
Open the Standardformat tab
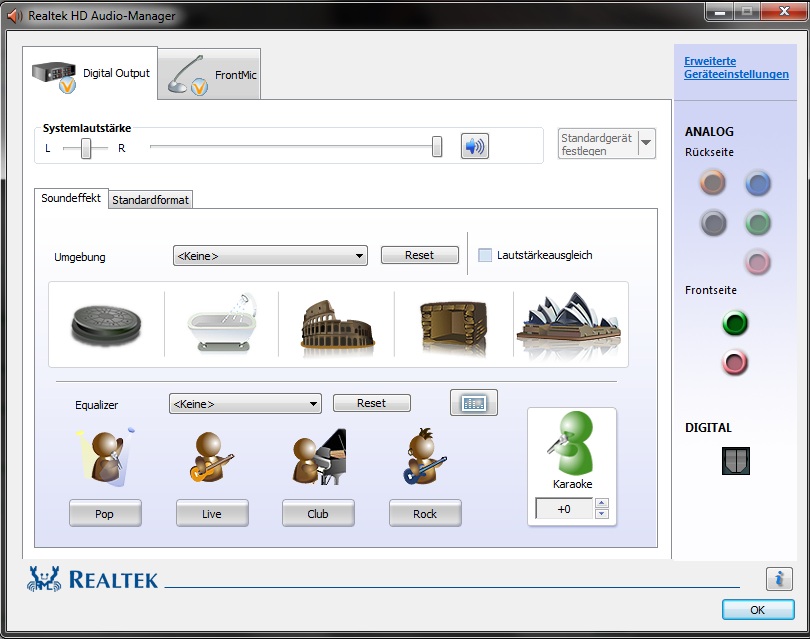click(x=150, y=200)
